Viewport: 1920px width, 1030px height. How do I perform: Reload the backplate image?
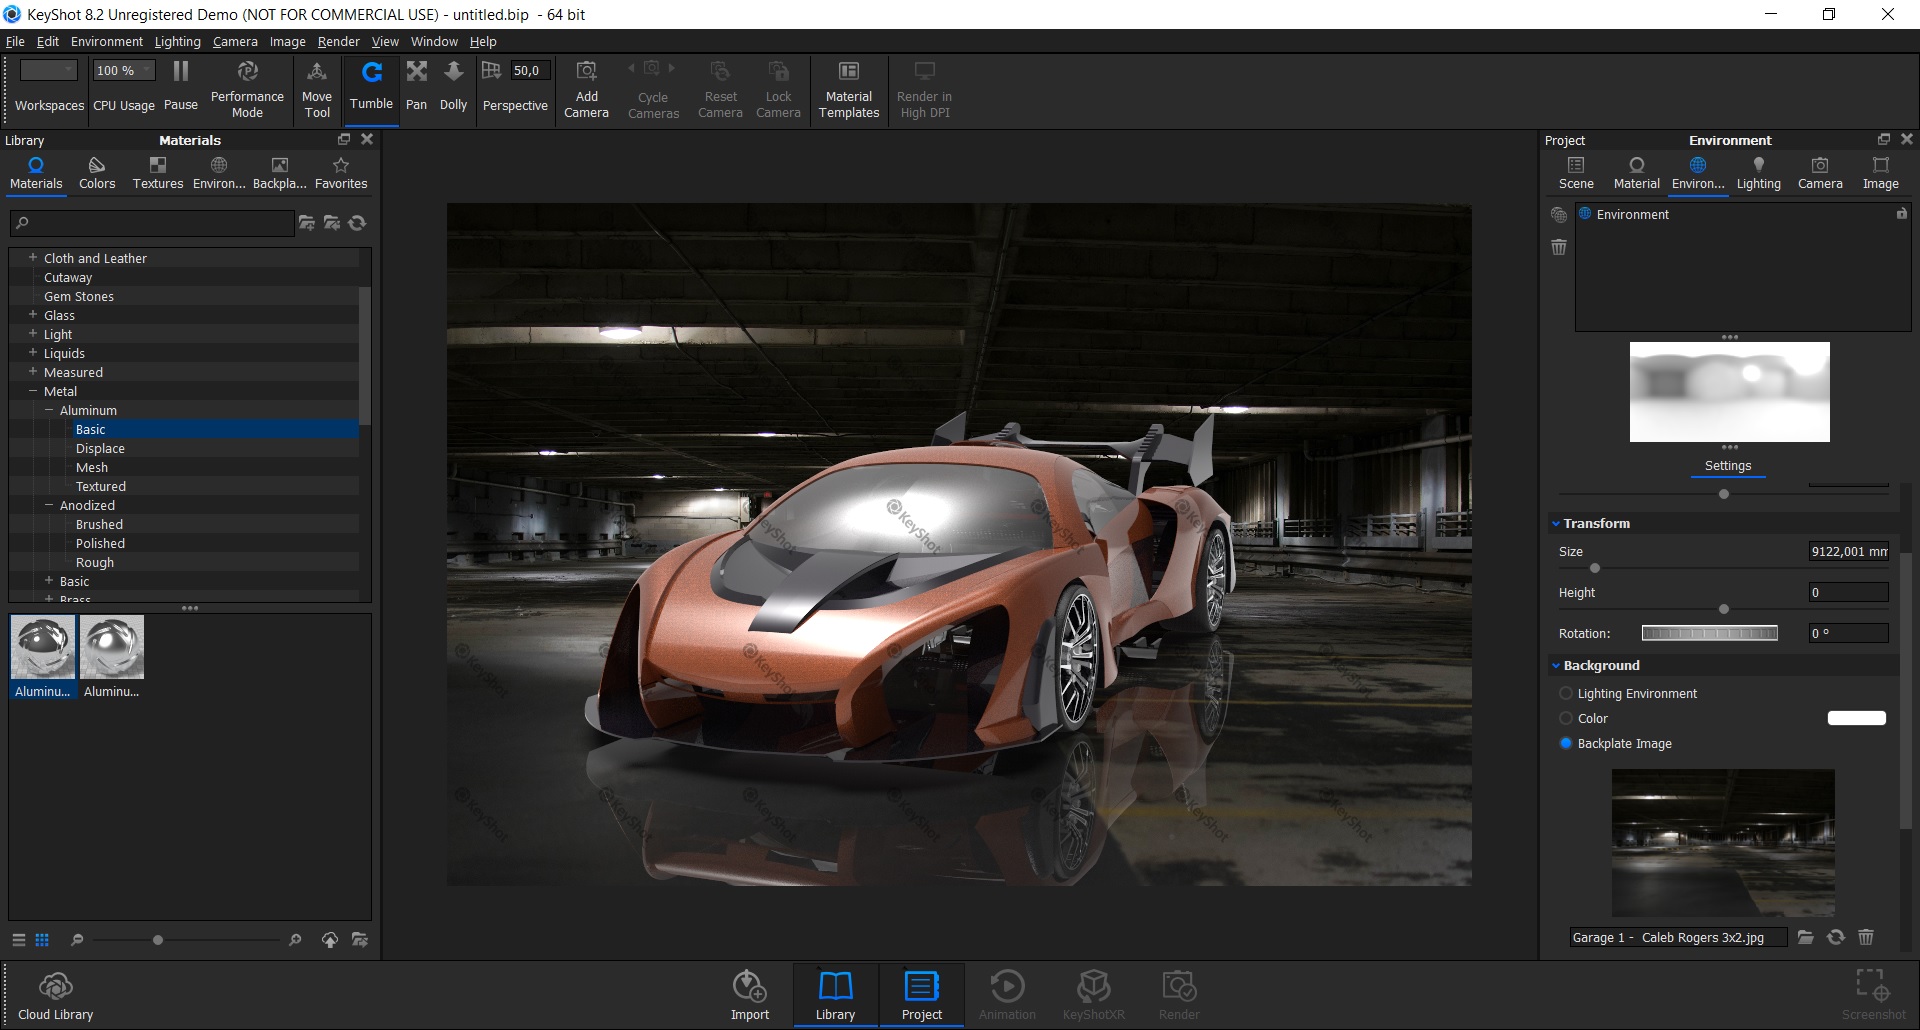point(1836,937)
